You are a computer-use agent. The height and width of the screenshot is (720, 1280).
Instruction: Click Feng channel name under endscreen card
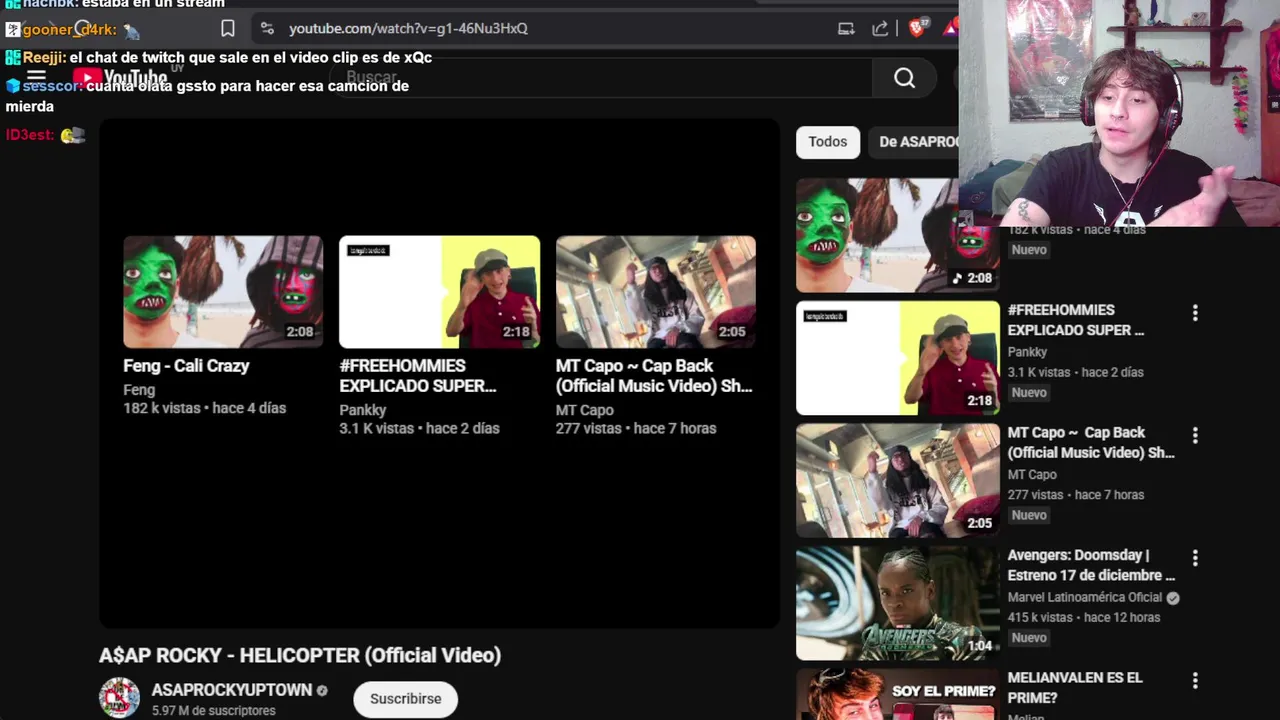[x=139, y=390]
